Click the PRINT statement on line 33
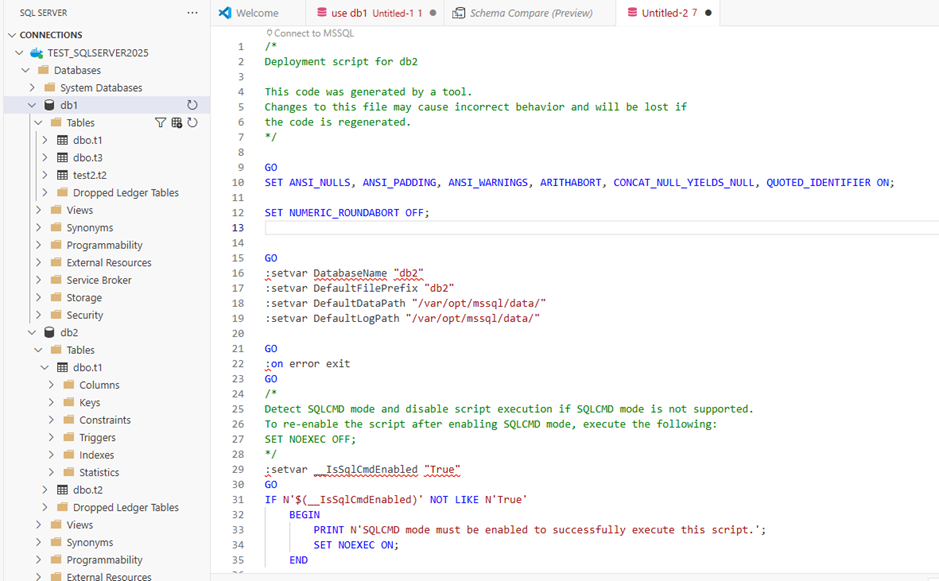Viewport: 939px width, 581px height. coord(540,529)
